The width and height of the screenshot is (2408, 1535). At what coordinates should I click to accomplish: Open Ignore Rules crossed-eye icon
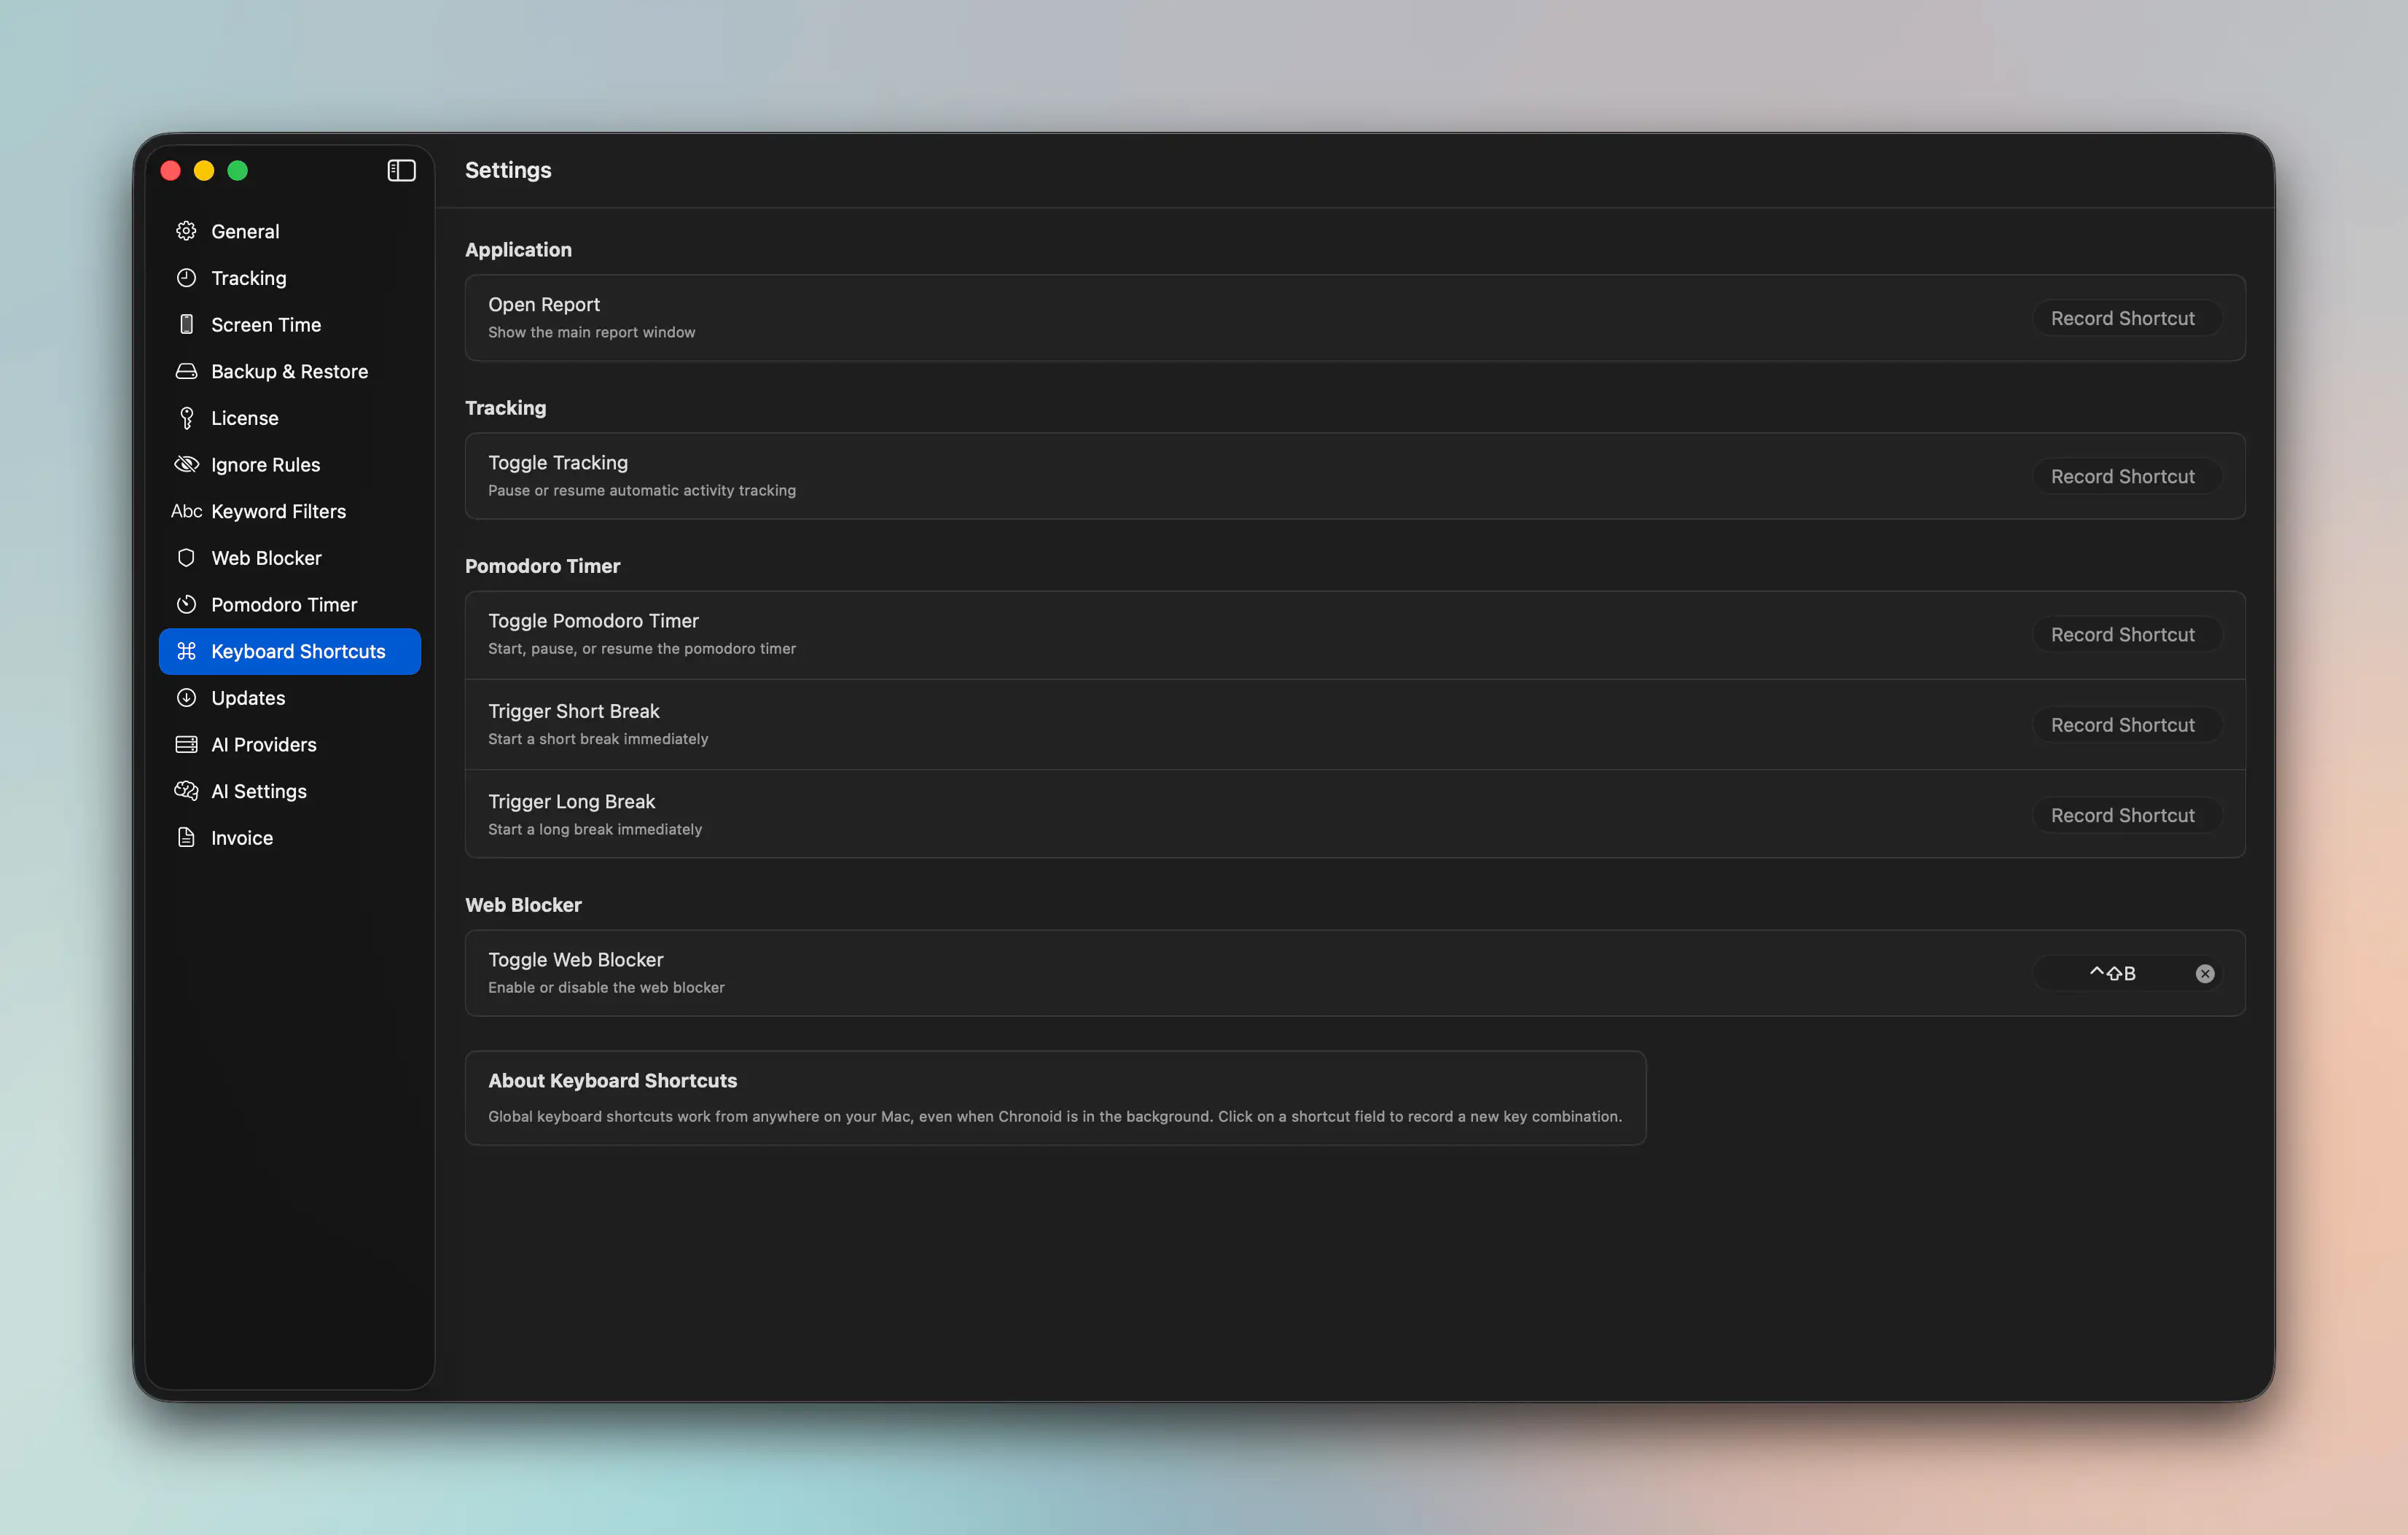click(186, 464)
